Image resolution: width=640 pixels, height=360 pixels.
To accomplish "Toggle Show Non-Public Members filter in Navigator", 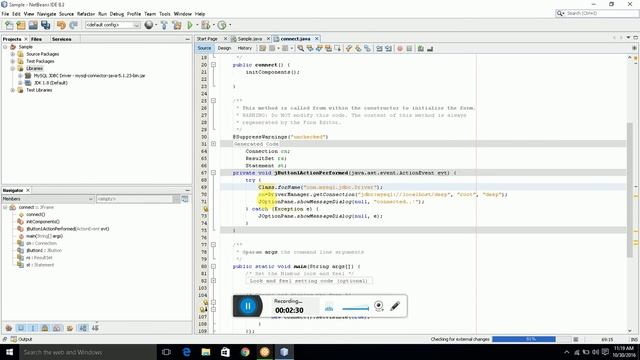I will click(x=45, y=328).
